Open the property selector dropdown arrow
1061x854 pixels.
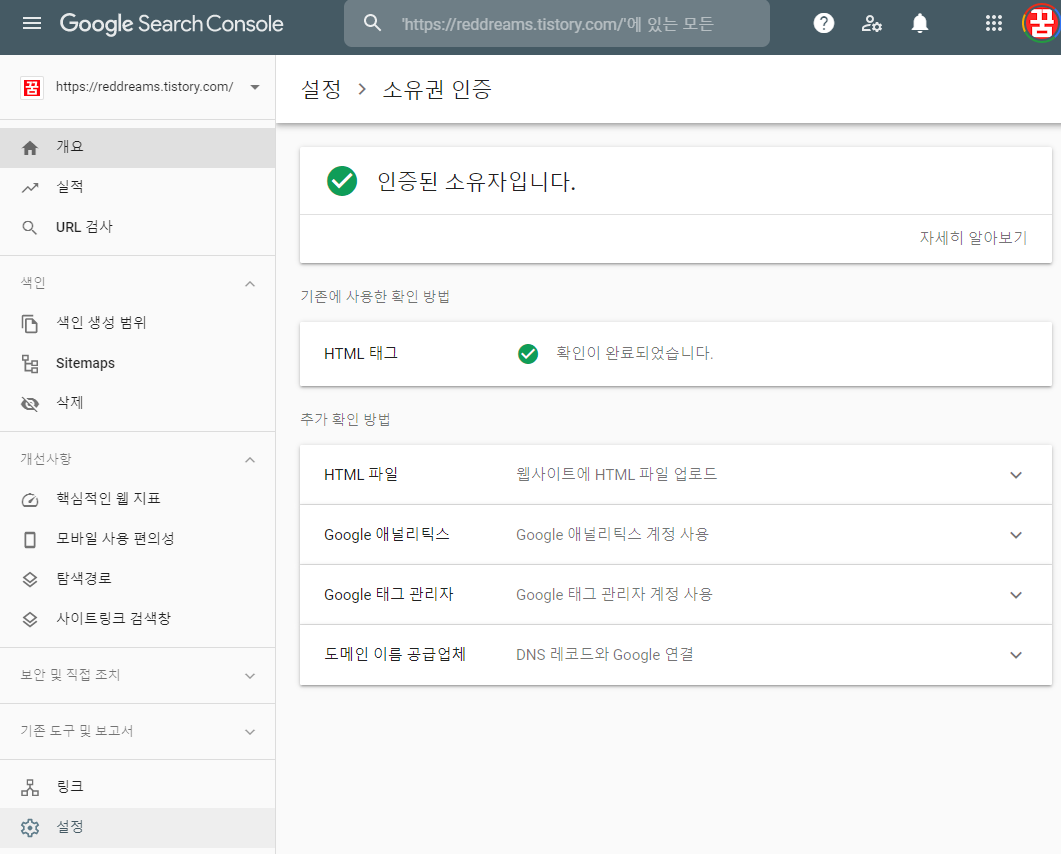point(255,87)
